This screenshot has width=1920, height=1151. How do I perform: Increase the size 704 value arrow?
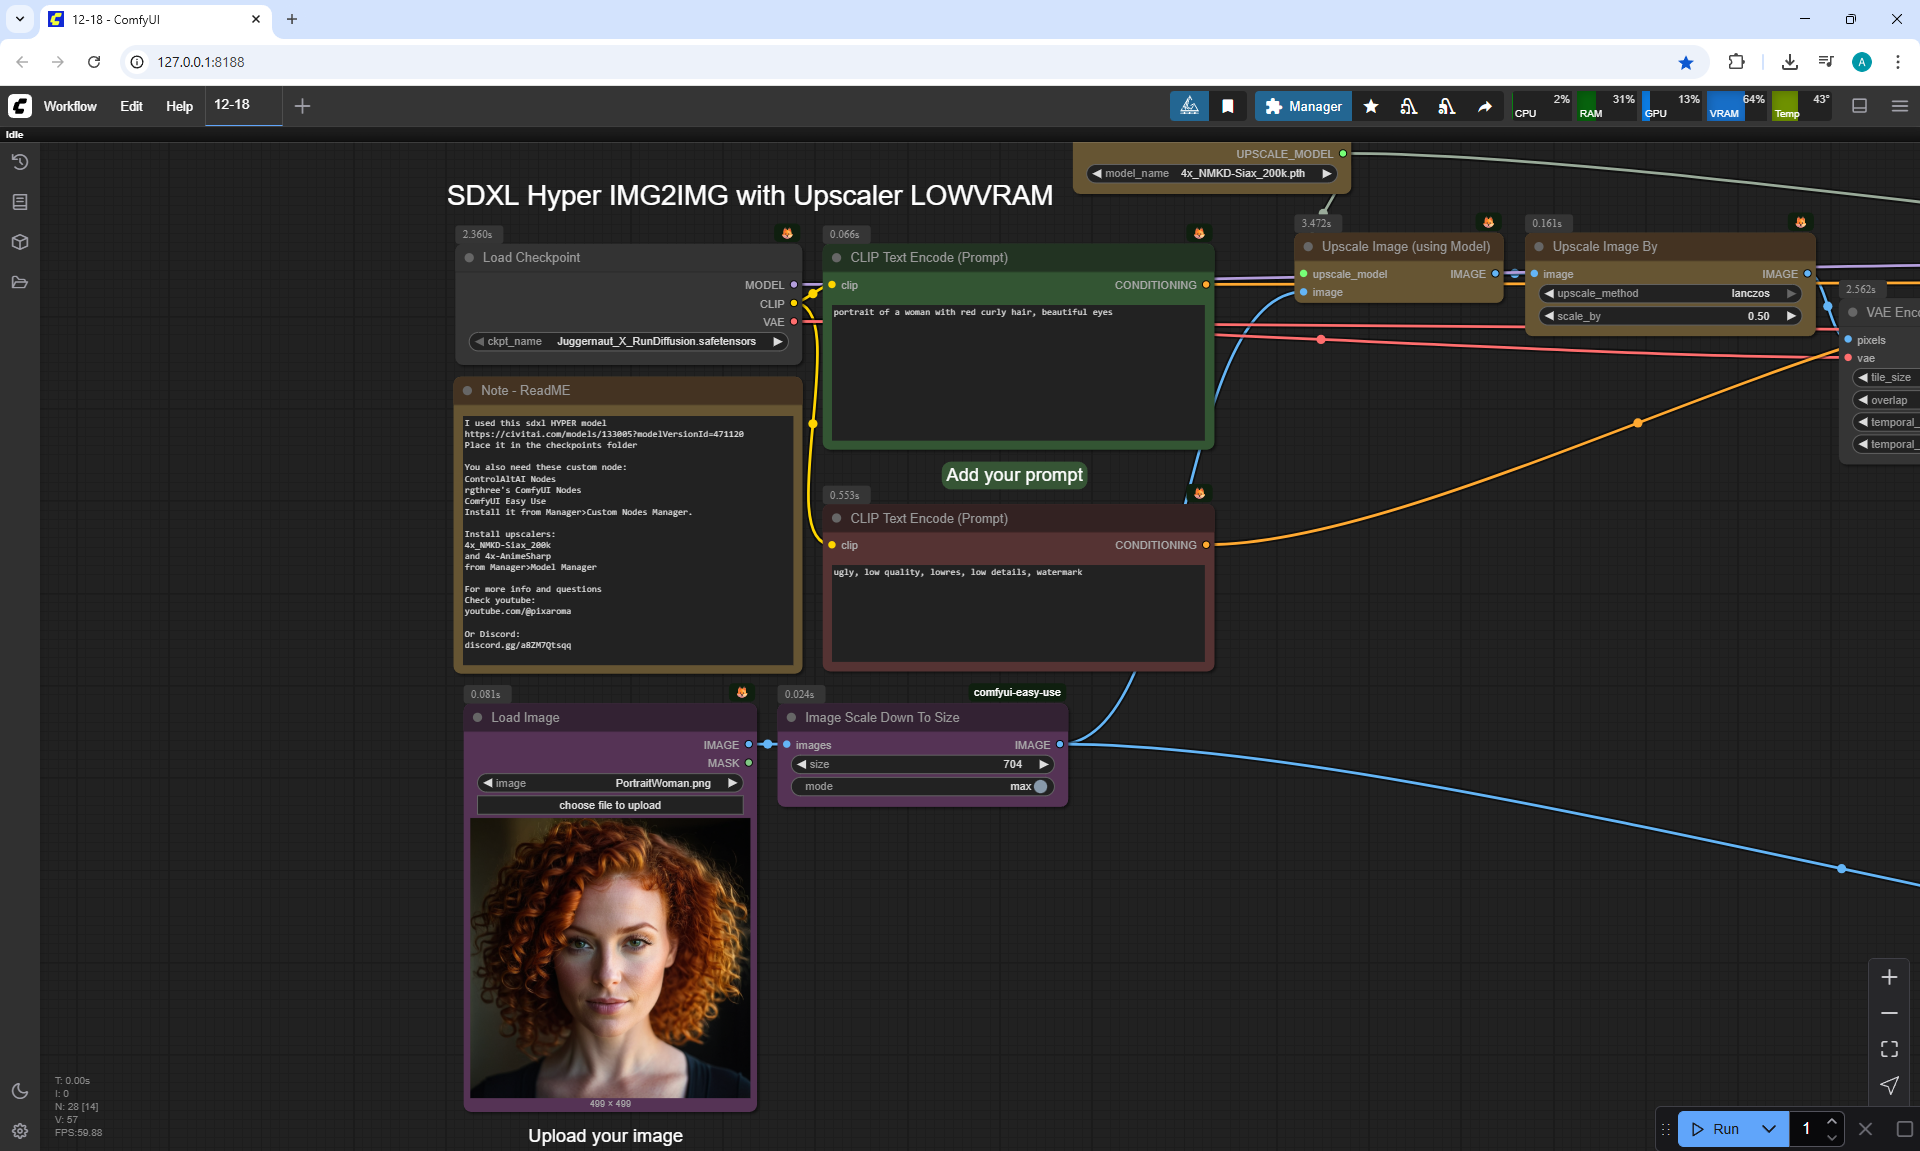[1044, 764]
